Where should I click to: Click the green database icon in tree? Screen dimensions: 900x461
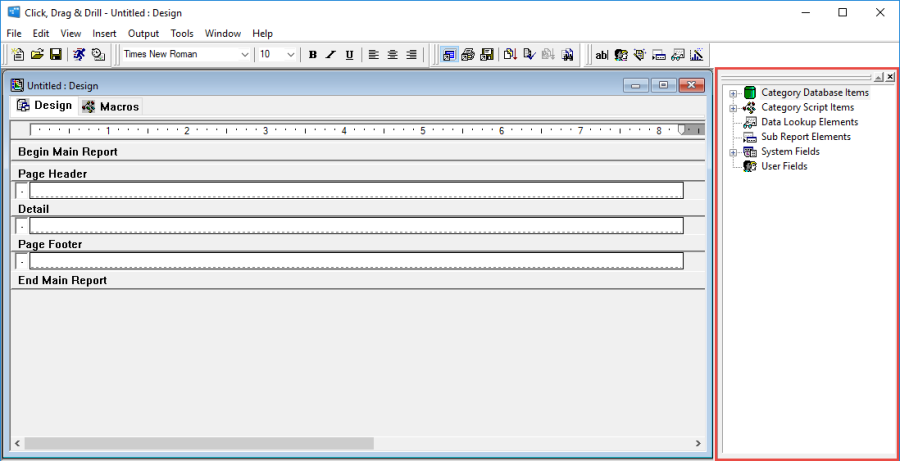750,93
